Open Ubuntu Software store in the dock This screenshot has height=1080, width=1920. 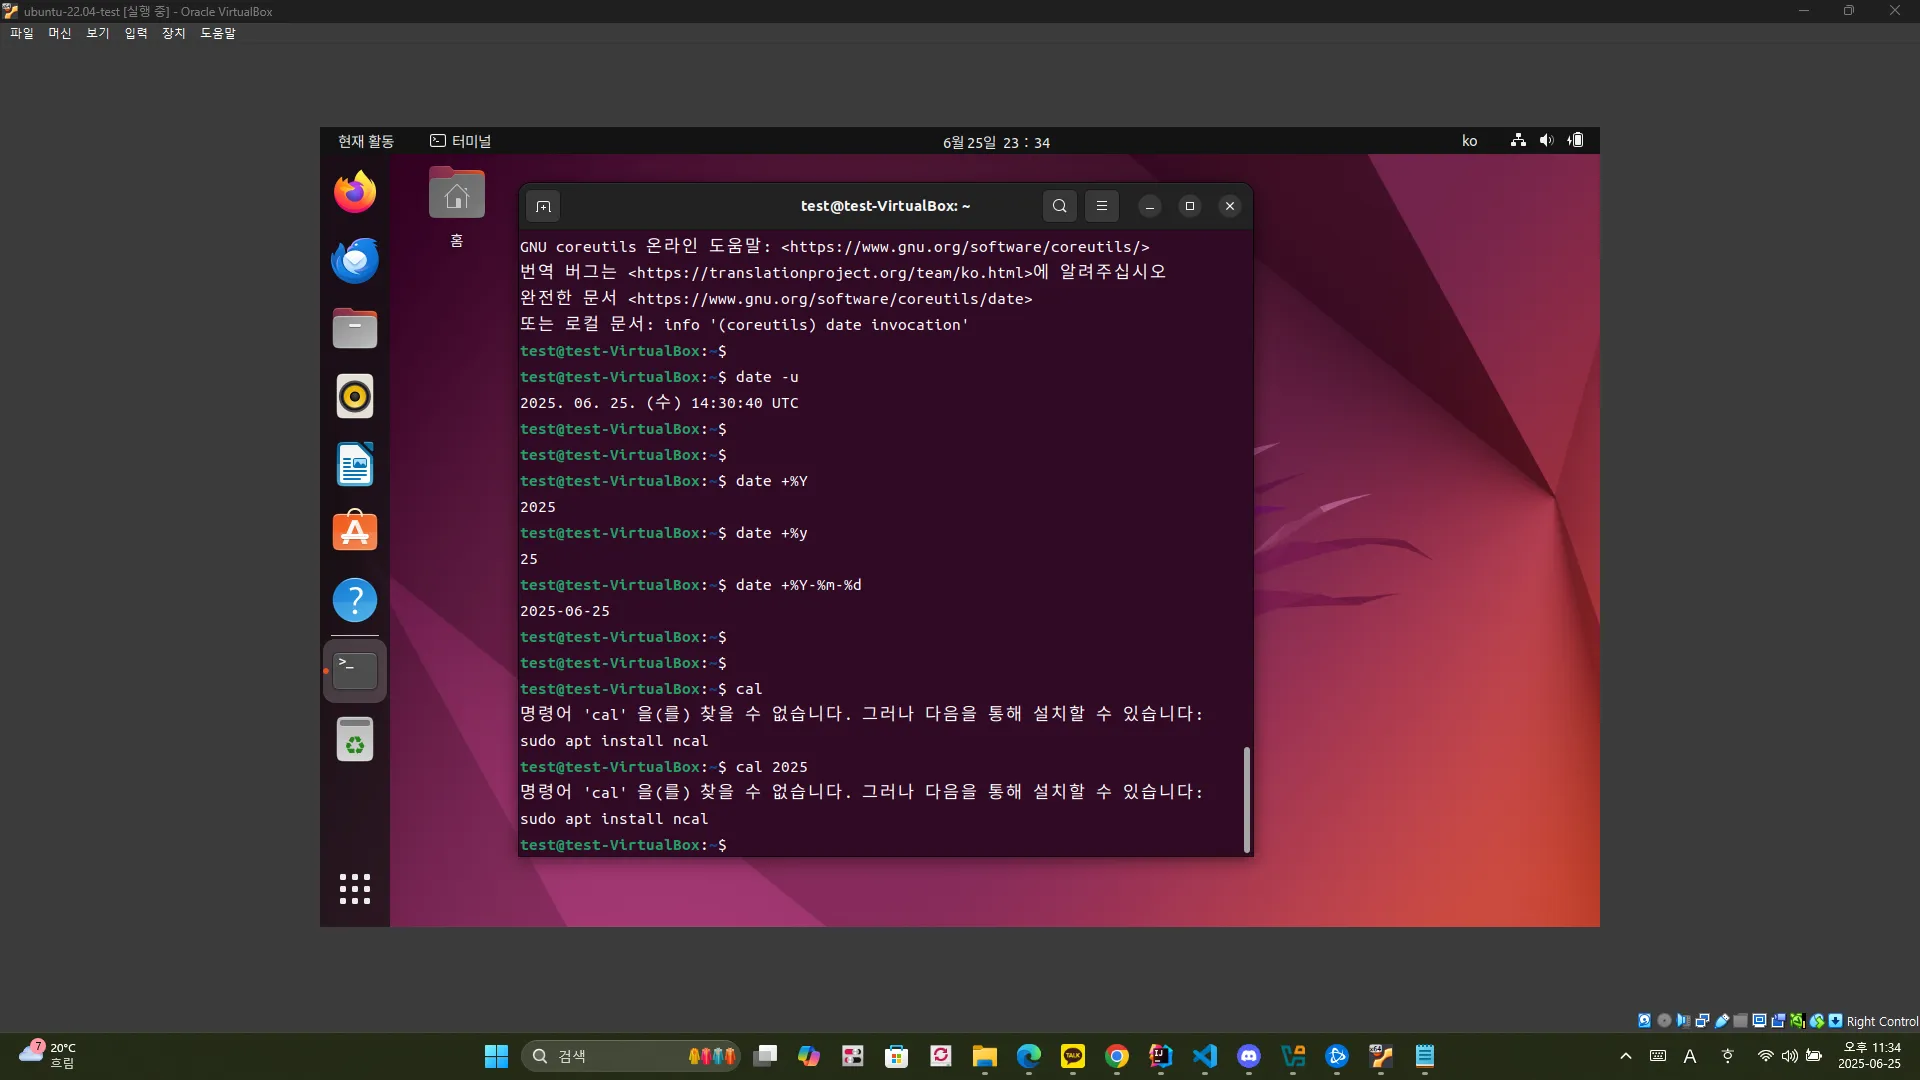tap(355, 532)
